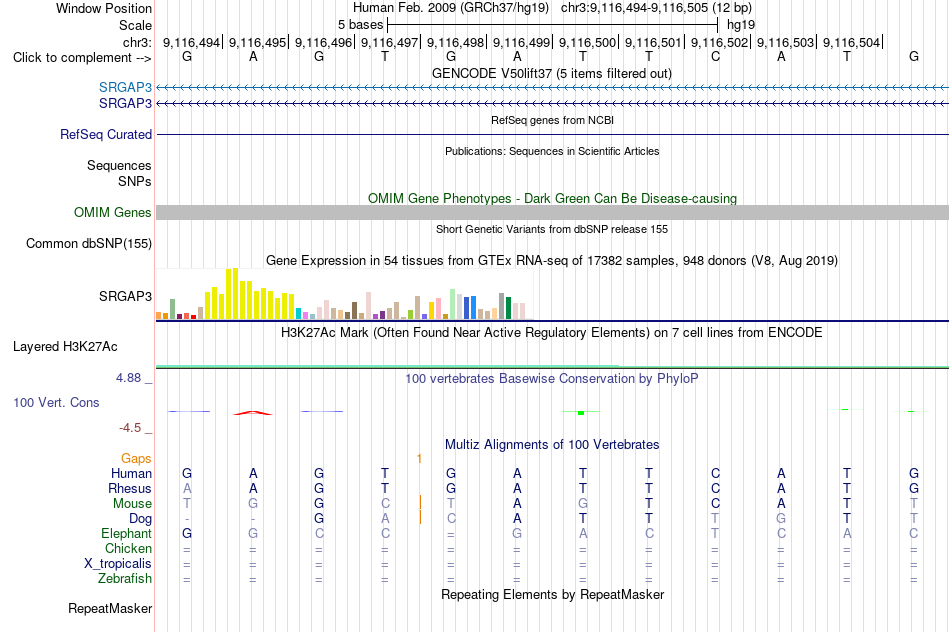Click position label 9,116,494 on the ruler

[191, 42]
